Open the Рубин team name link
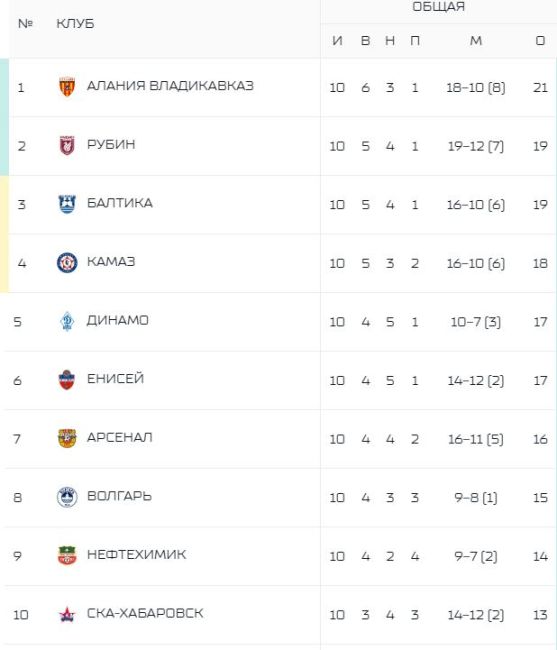557x650 pixels. pos(111,144)
